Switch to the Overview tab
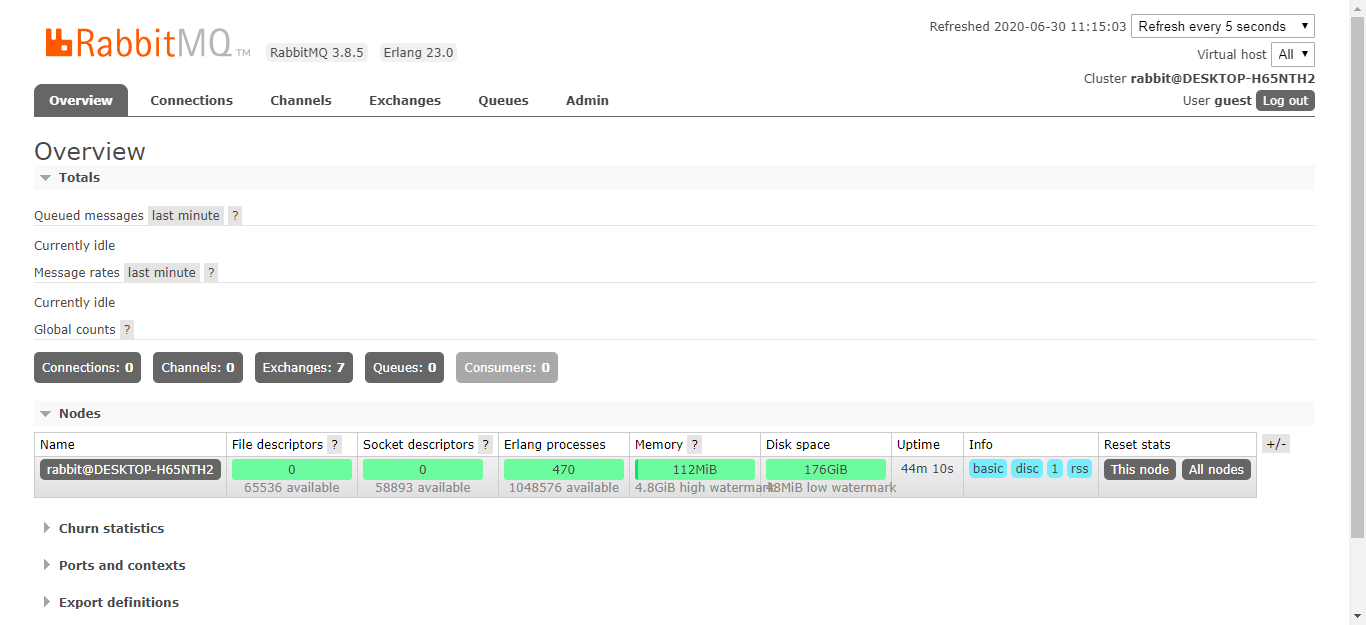Image resolution: width=1366 pixels, height=625 pixels. (81, 100)
